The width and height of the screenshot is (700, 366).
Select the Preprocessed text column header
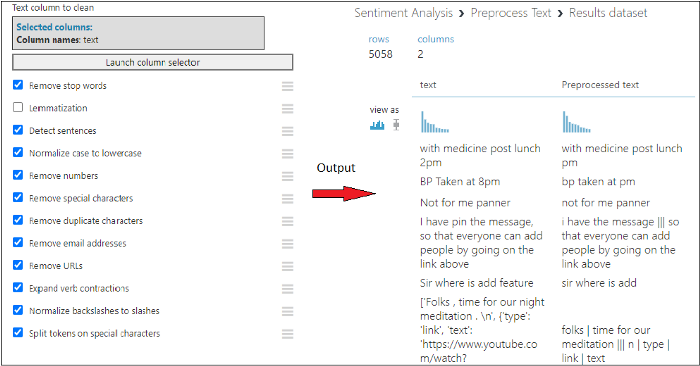[600, 85]
